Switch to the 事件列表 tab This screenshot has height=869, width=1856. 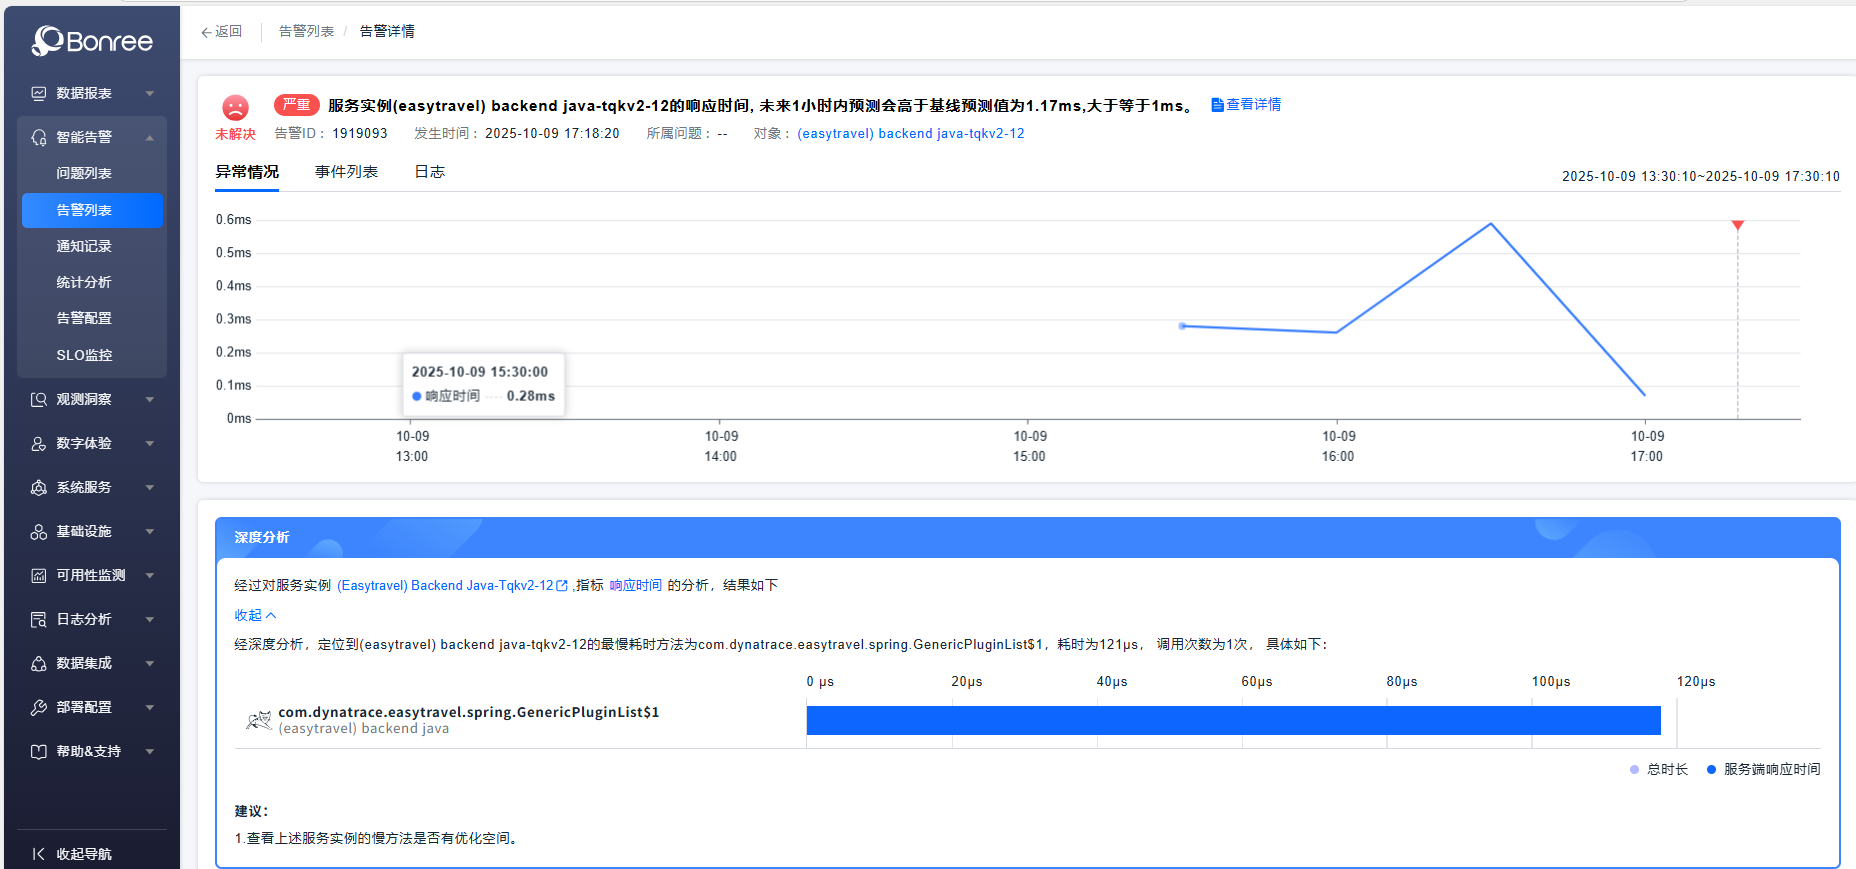[x=346, y=172]
